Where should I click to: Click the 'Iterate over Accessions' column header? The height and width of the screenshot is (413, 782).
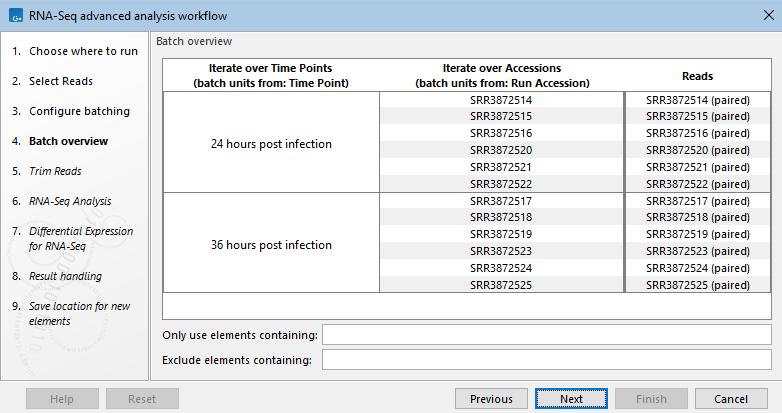501,76
